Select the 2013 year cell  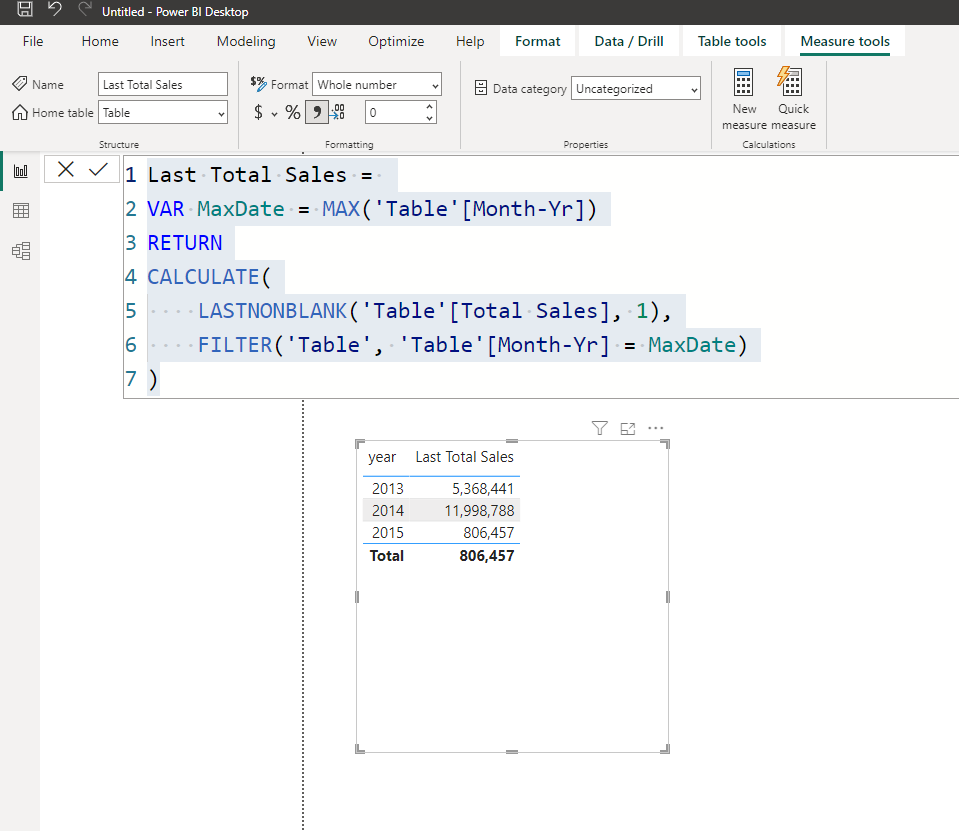coord(388,489)
